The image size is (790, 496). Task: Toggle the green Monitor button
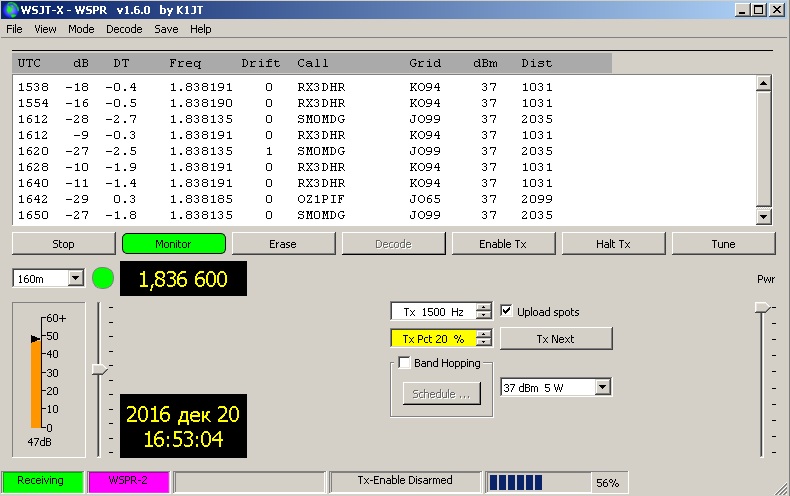pos(173,244)
